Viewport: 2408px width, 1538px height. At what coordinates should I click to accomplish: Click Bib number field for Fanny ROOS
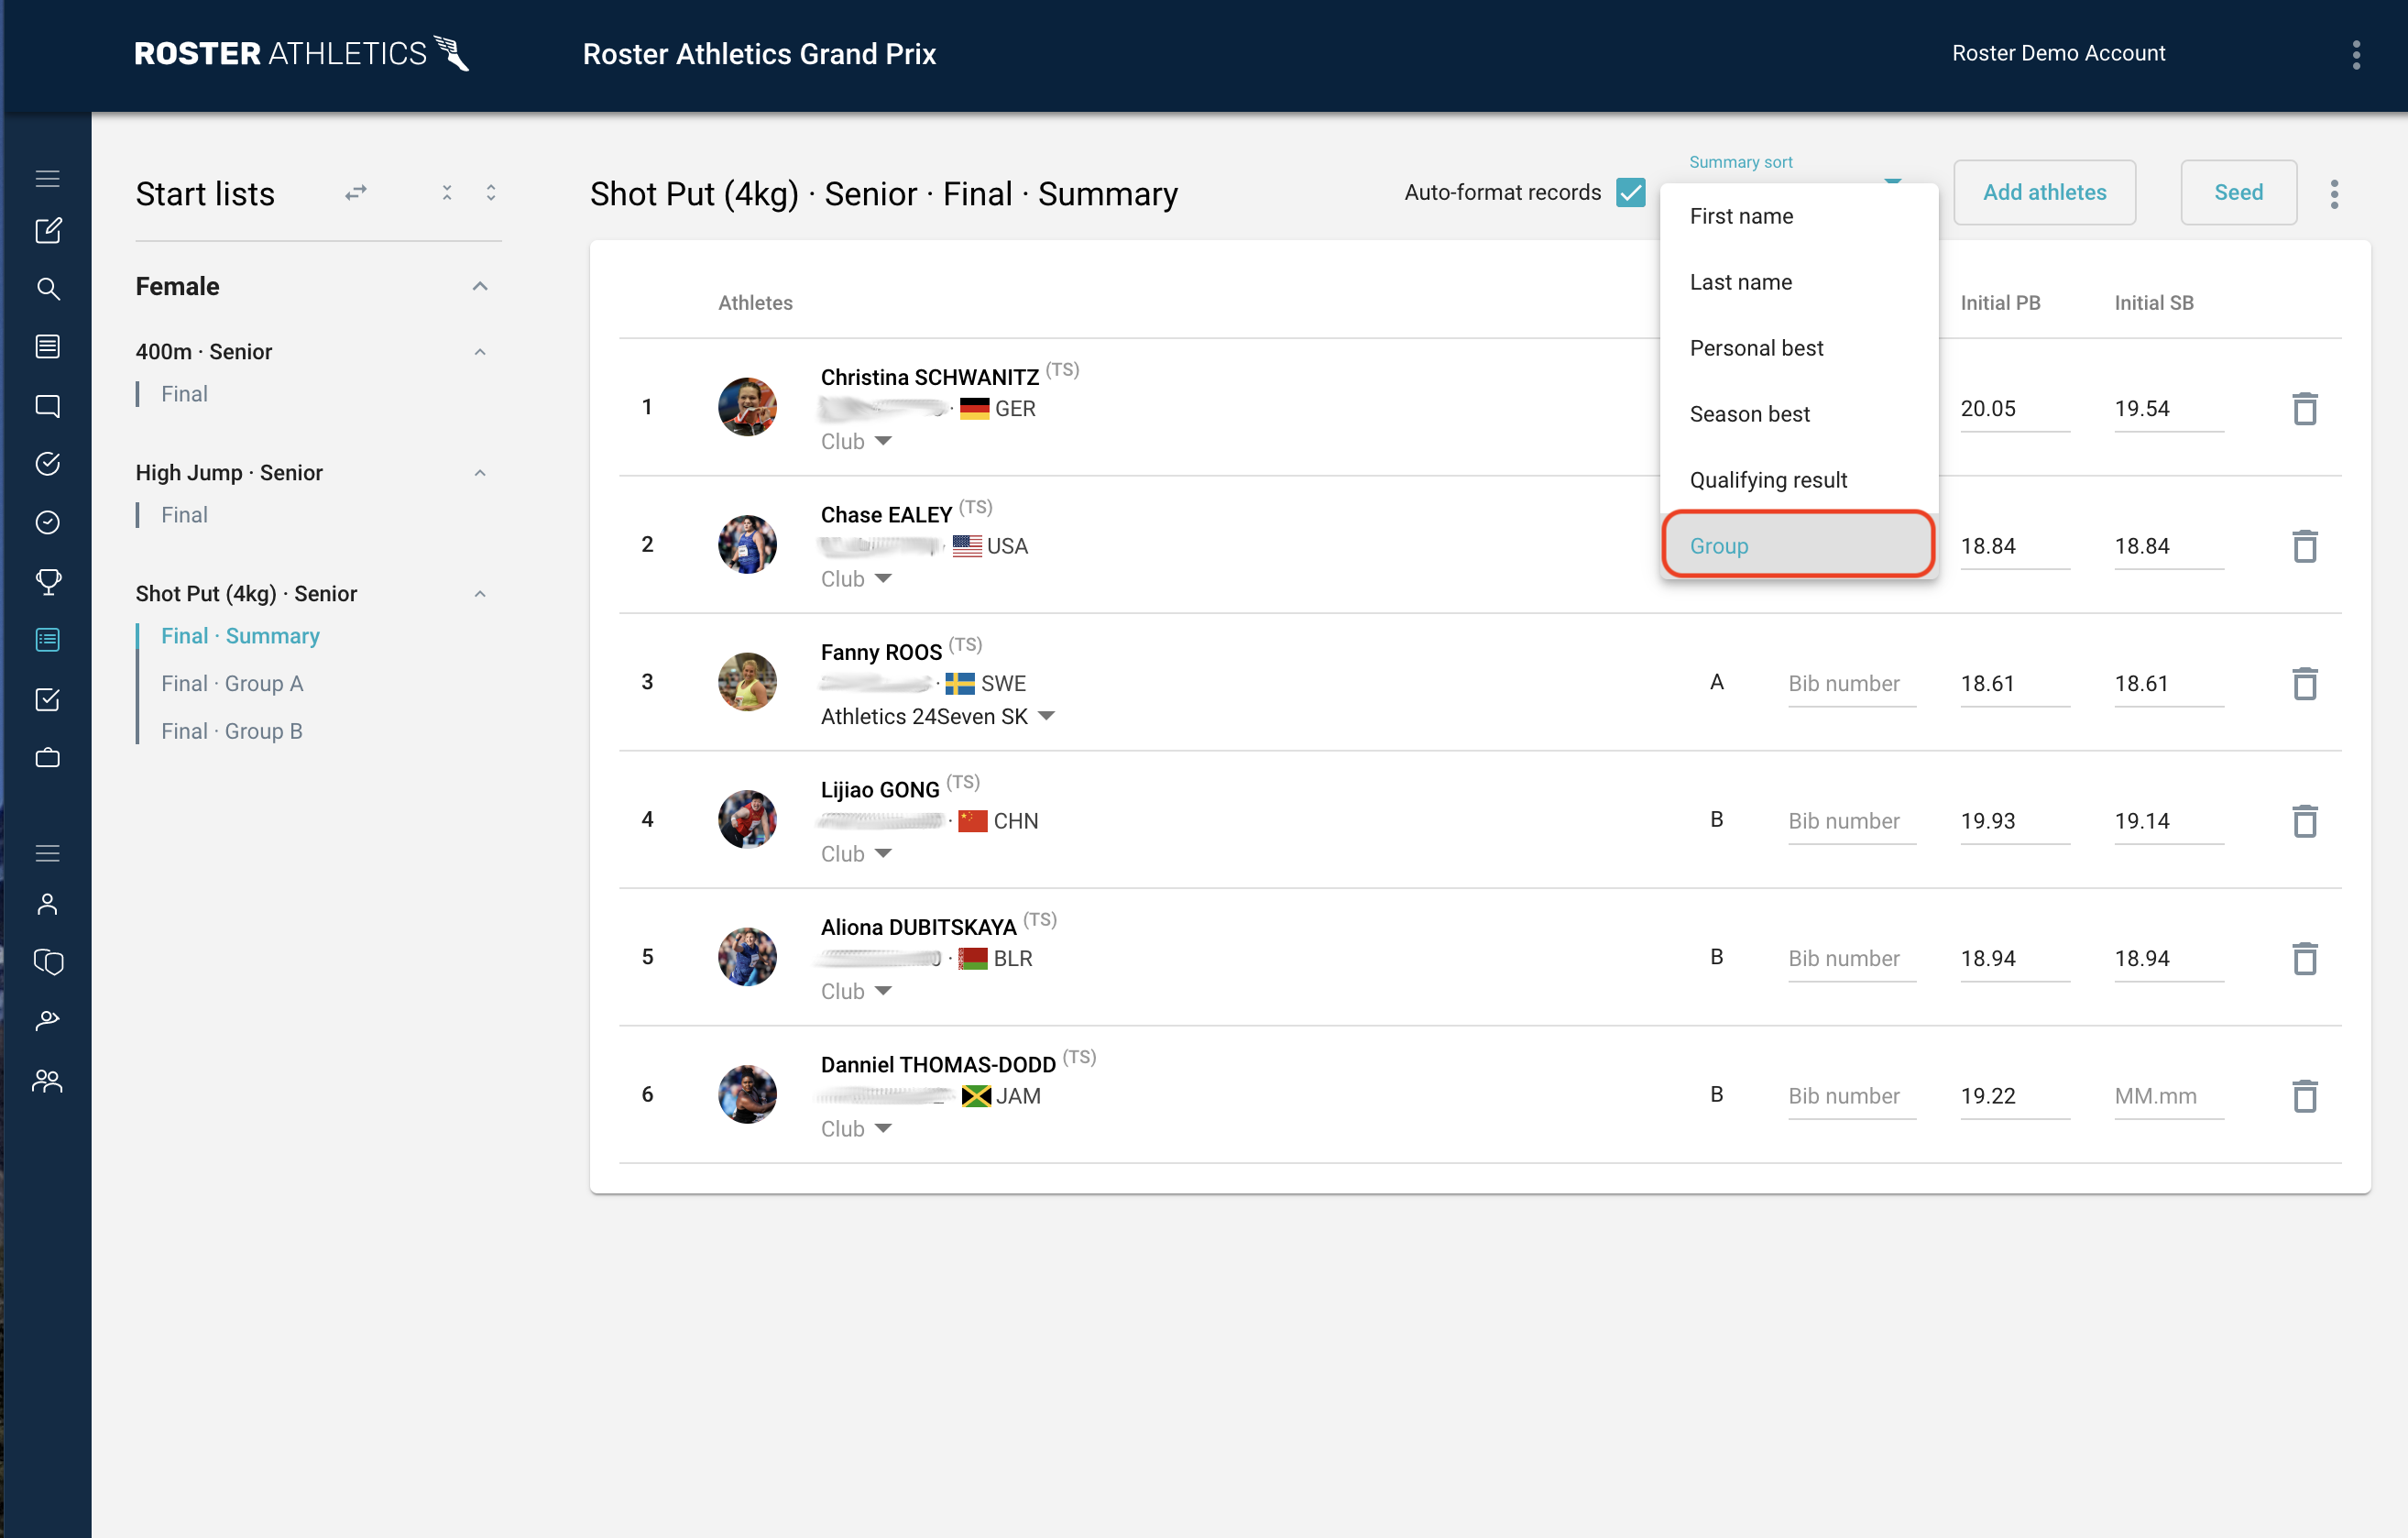pyautogui.click(x=1850, y=684)
